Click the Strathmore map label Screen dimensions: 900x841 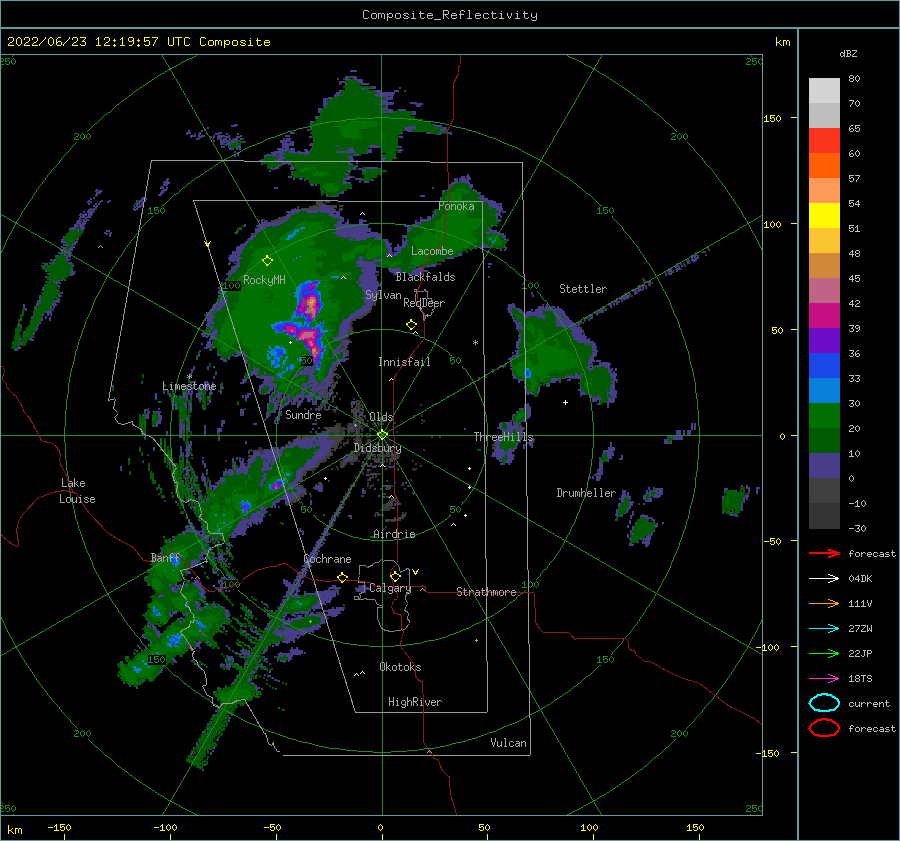[x=486, y=592]
